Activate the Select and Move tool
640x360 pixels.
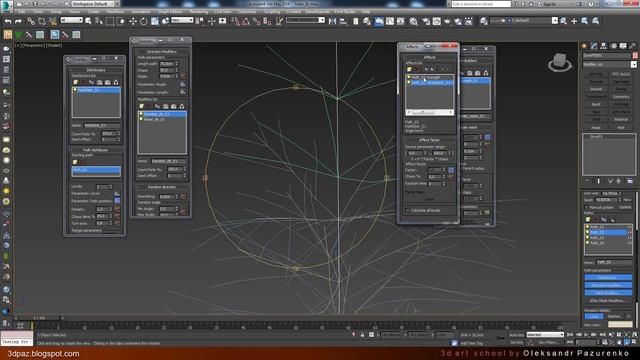[x=133, y=21]
